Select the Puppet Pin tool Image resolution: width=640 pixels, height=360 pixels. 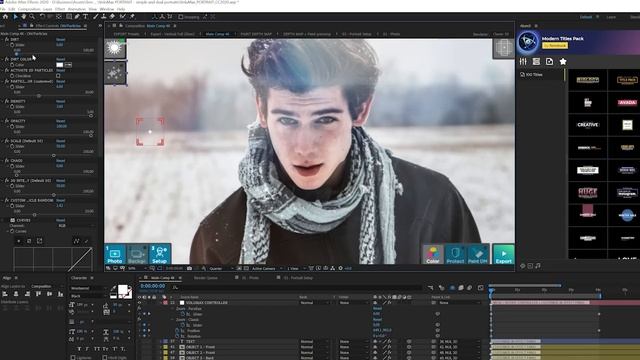point(132,17)
